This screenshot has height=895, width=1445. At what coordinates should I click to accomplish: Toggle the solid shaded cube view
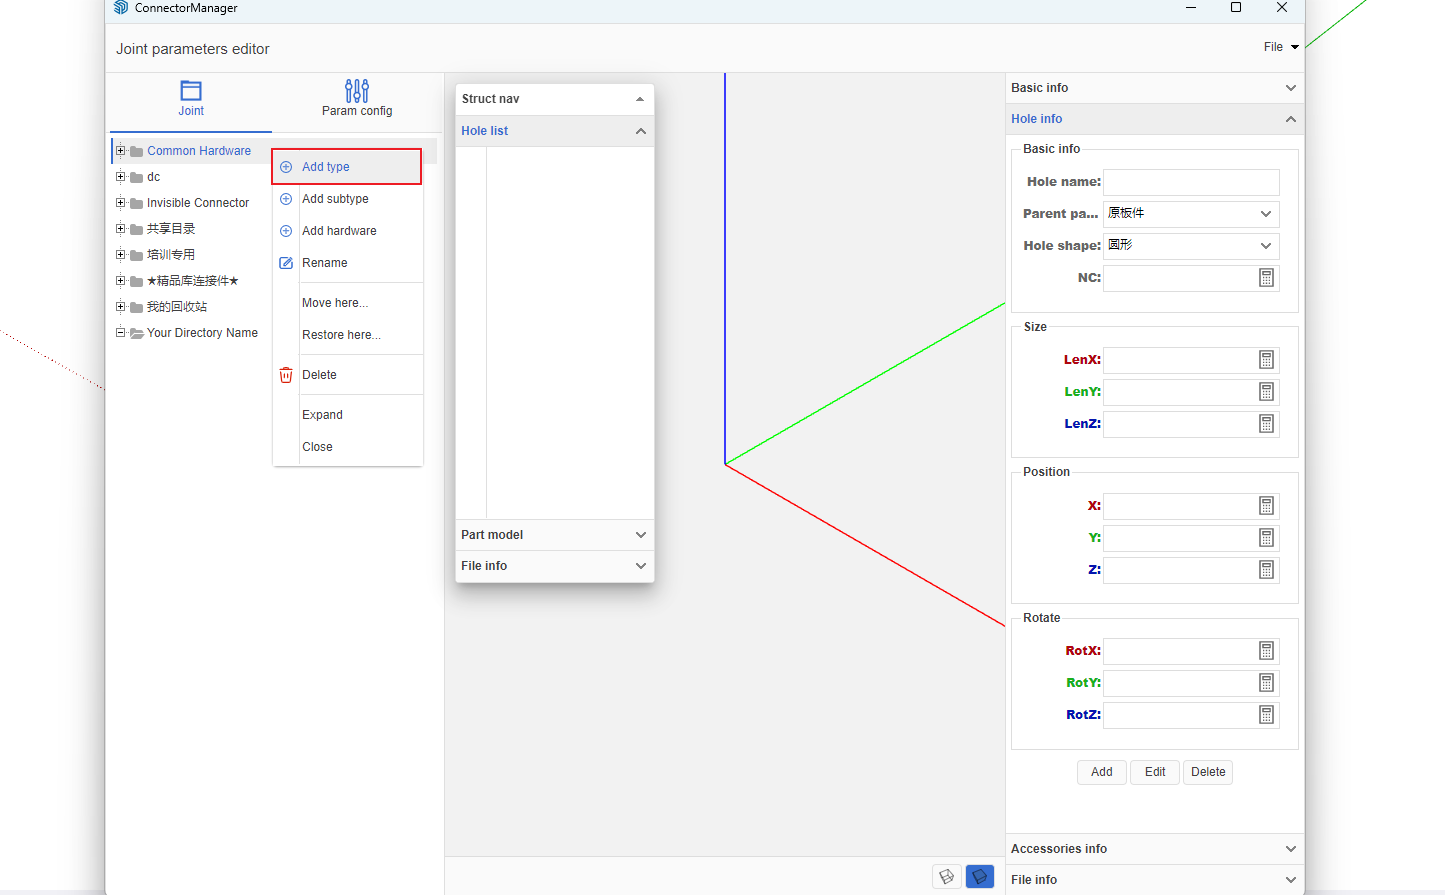980,877
